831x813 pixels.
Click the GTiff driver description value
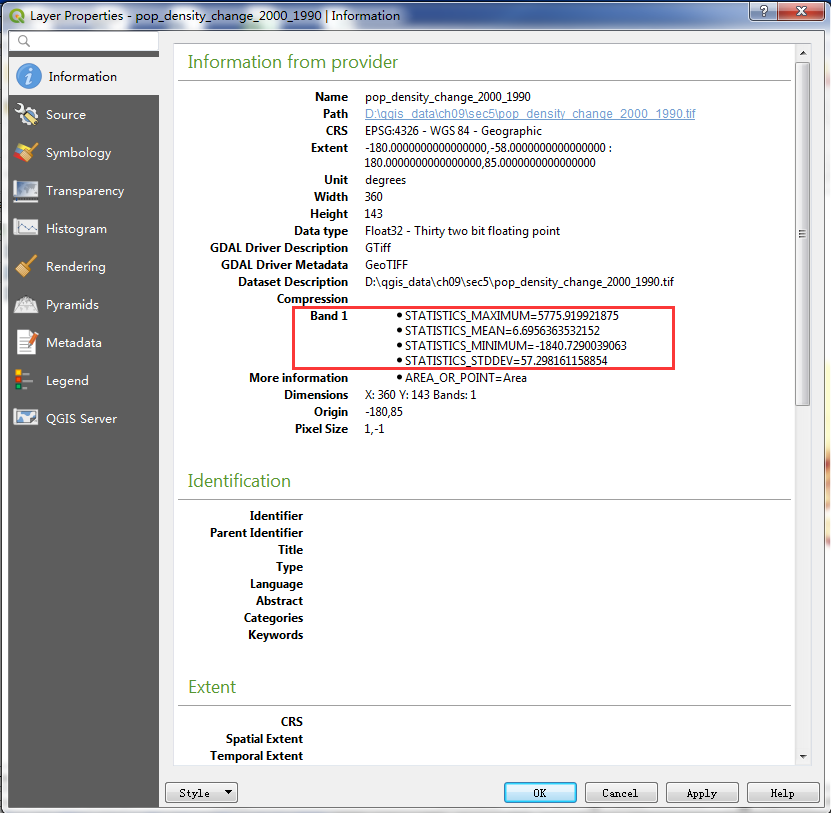[377, 248]
